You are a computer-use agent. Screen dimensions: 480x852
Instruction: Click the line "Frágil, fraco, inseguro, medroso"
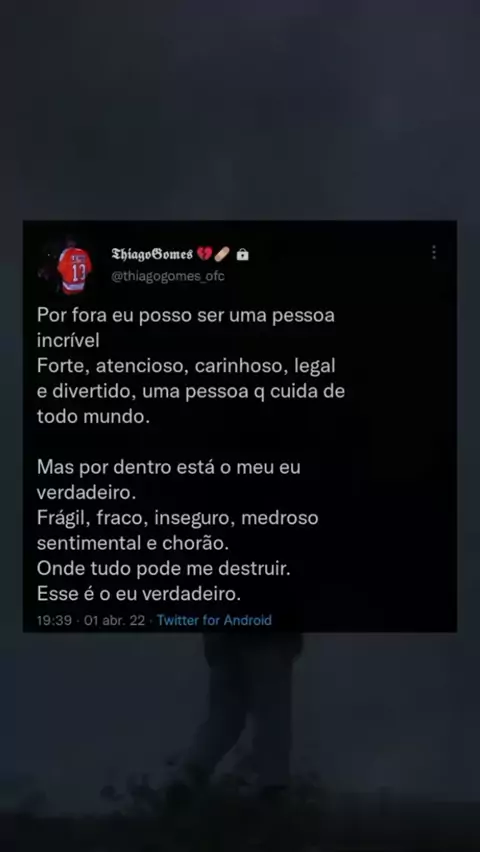178,518
